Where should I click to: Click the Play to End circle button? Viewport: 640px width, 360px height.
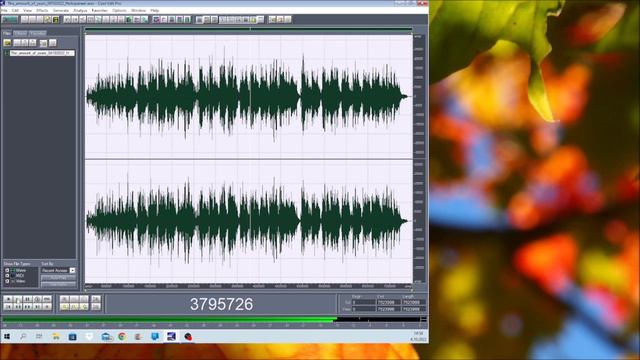click(x=37, y=299)
